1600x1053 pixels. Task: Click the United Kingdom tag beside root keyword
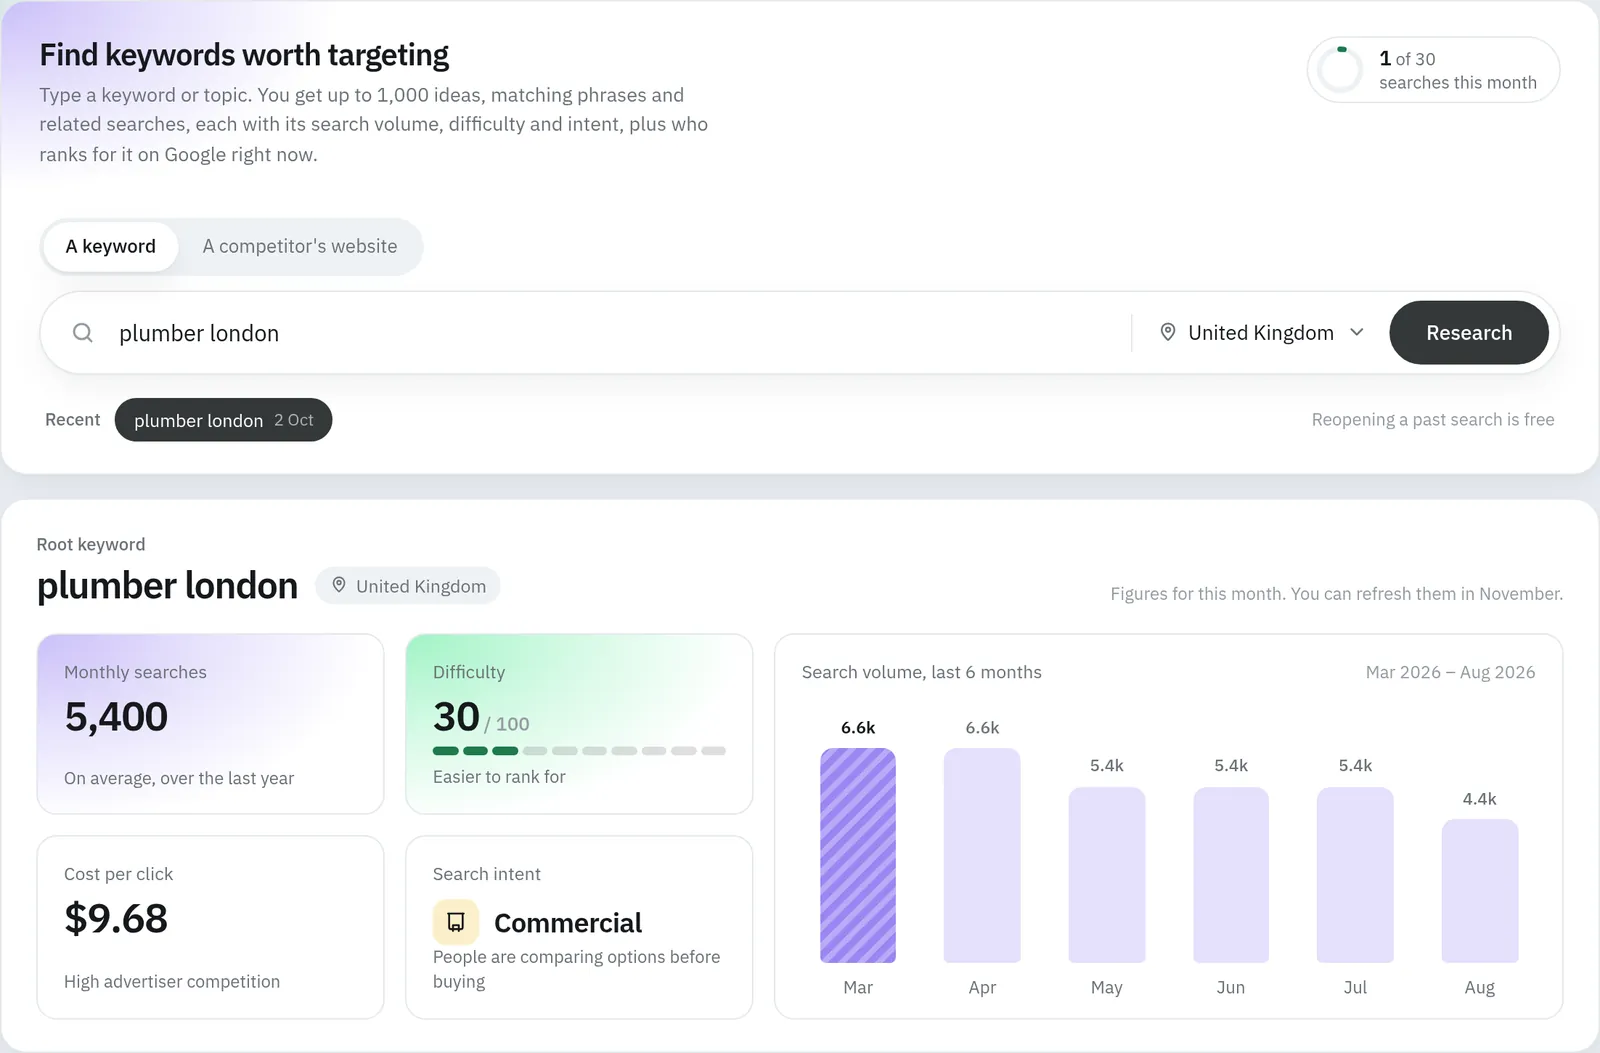pos(408,586)
